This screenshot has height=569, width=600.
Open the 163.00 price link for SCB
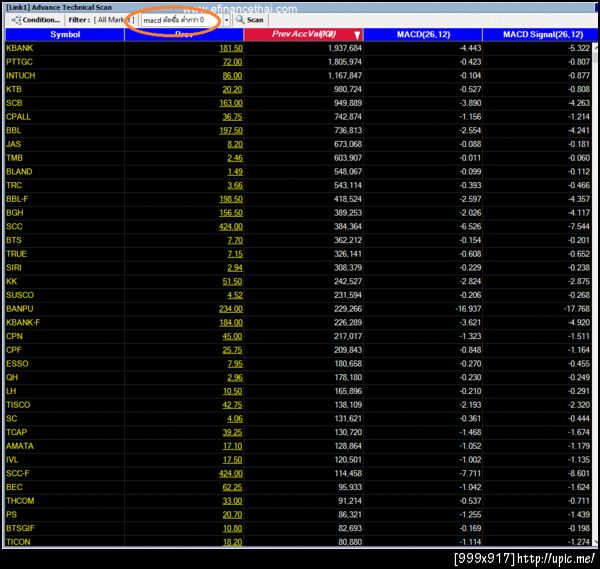(x=231, y=104)
